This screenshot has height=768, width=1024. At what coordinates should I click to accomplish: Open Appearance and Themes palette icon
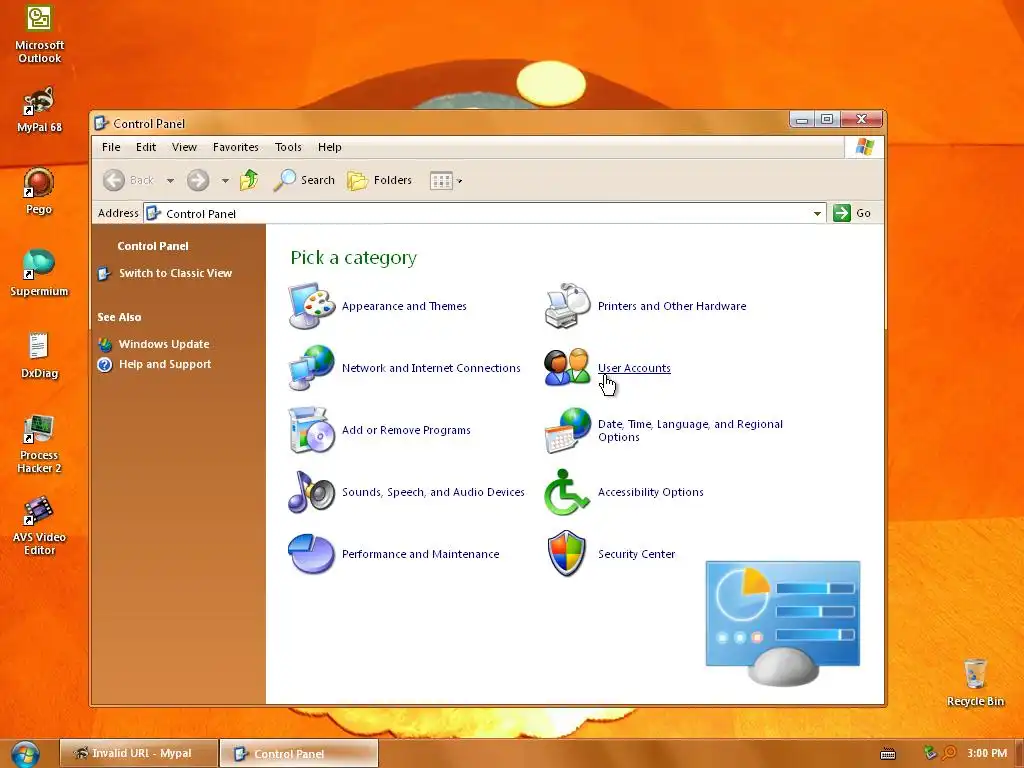tap(312, 306)
